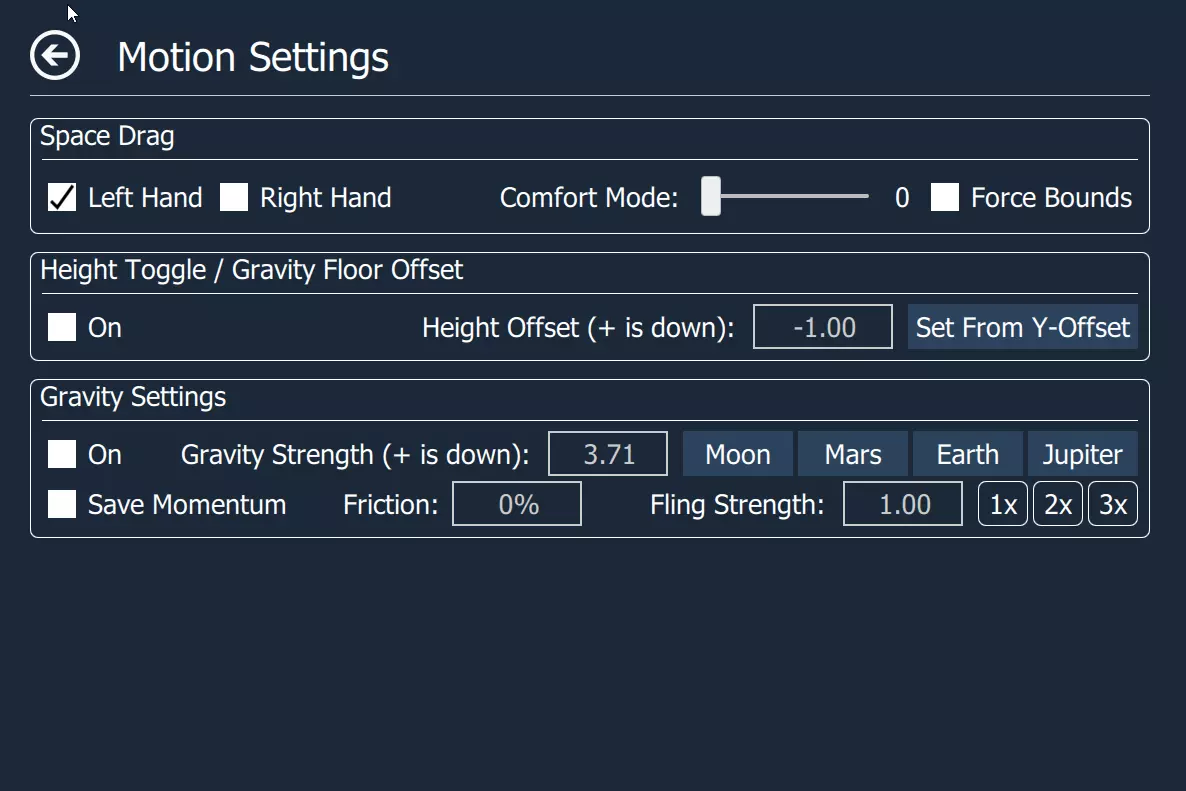The image size is (1186, 791).
Task: Select the Mars gravity preset
Action: (853, 455)
